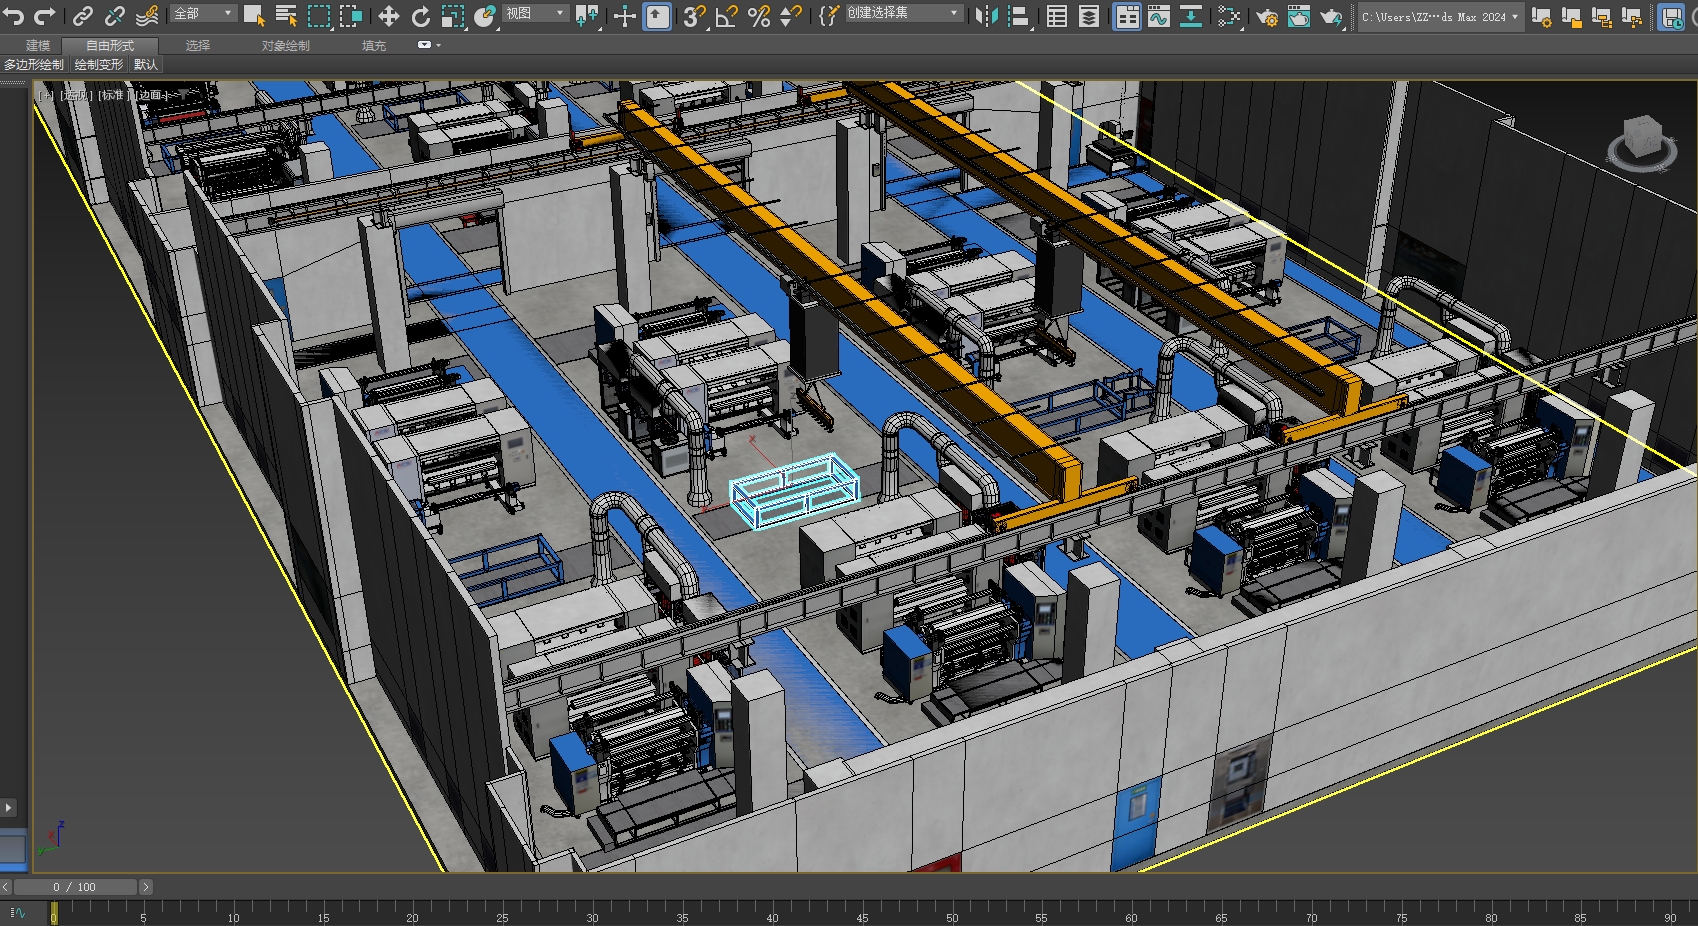Toggle the Percent Snap button
This screenshot has height=926, width=1698.
pos(759,16)
